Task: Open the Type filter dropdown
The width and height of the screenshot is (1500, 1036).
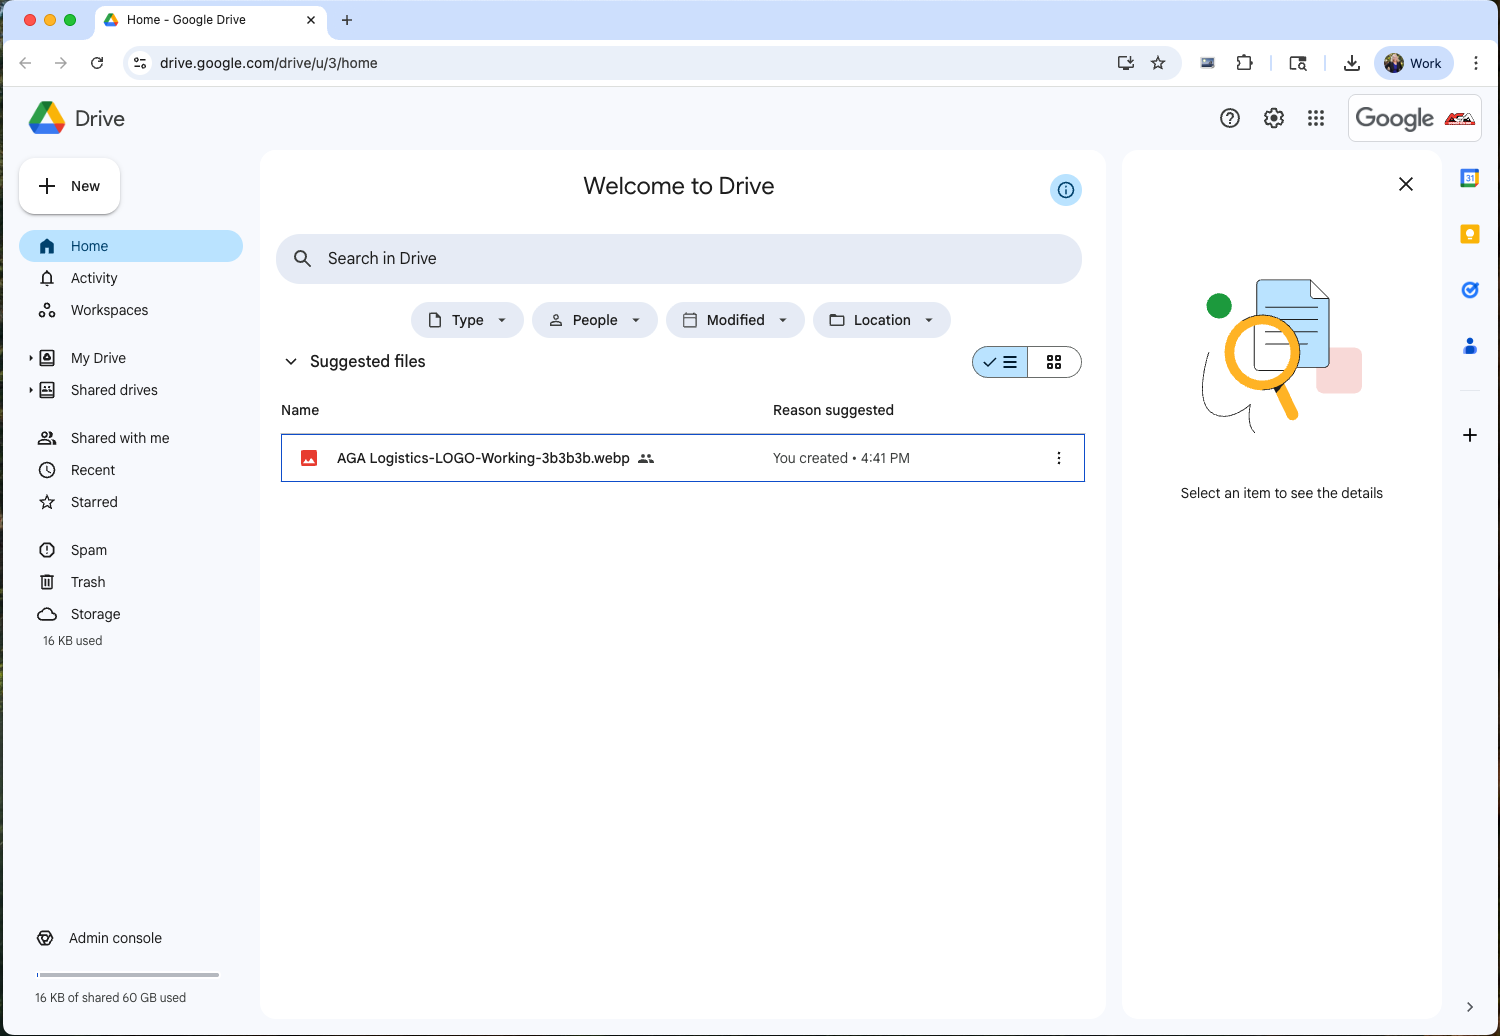Action: coord(467,320)
